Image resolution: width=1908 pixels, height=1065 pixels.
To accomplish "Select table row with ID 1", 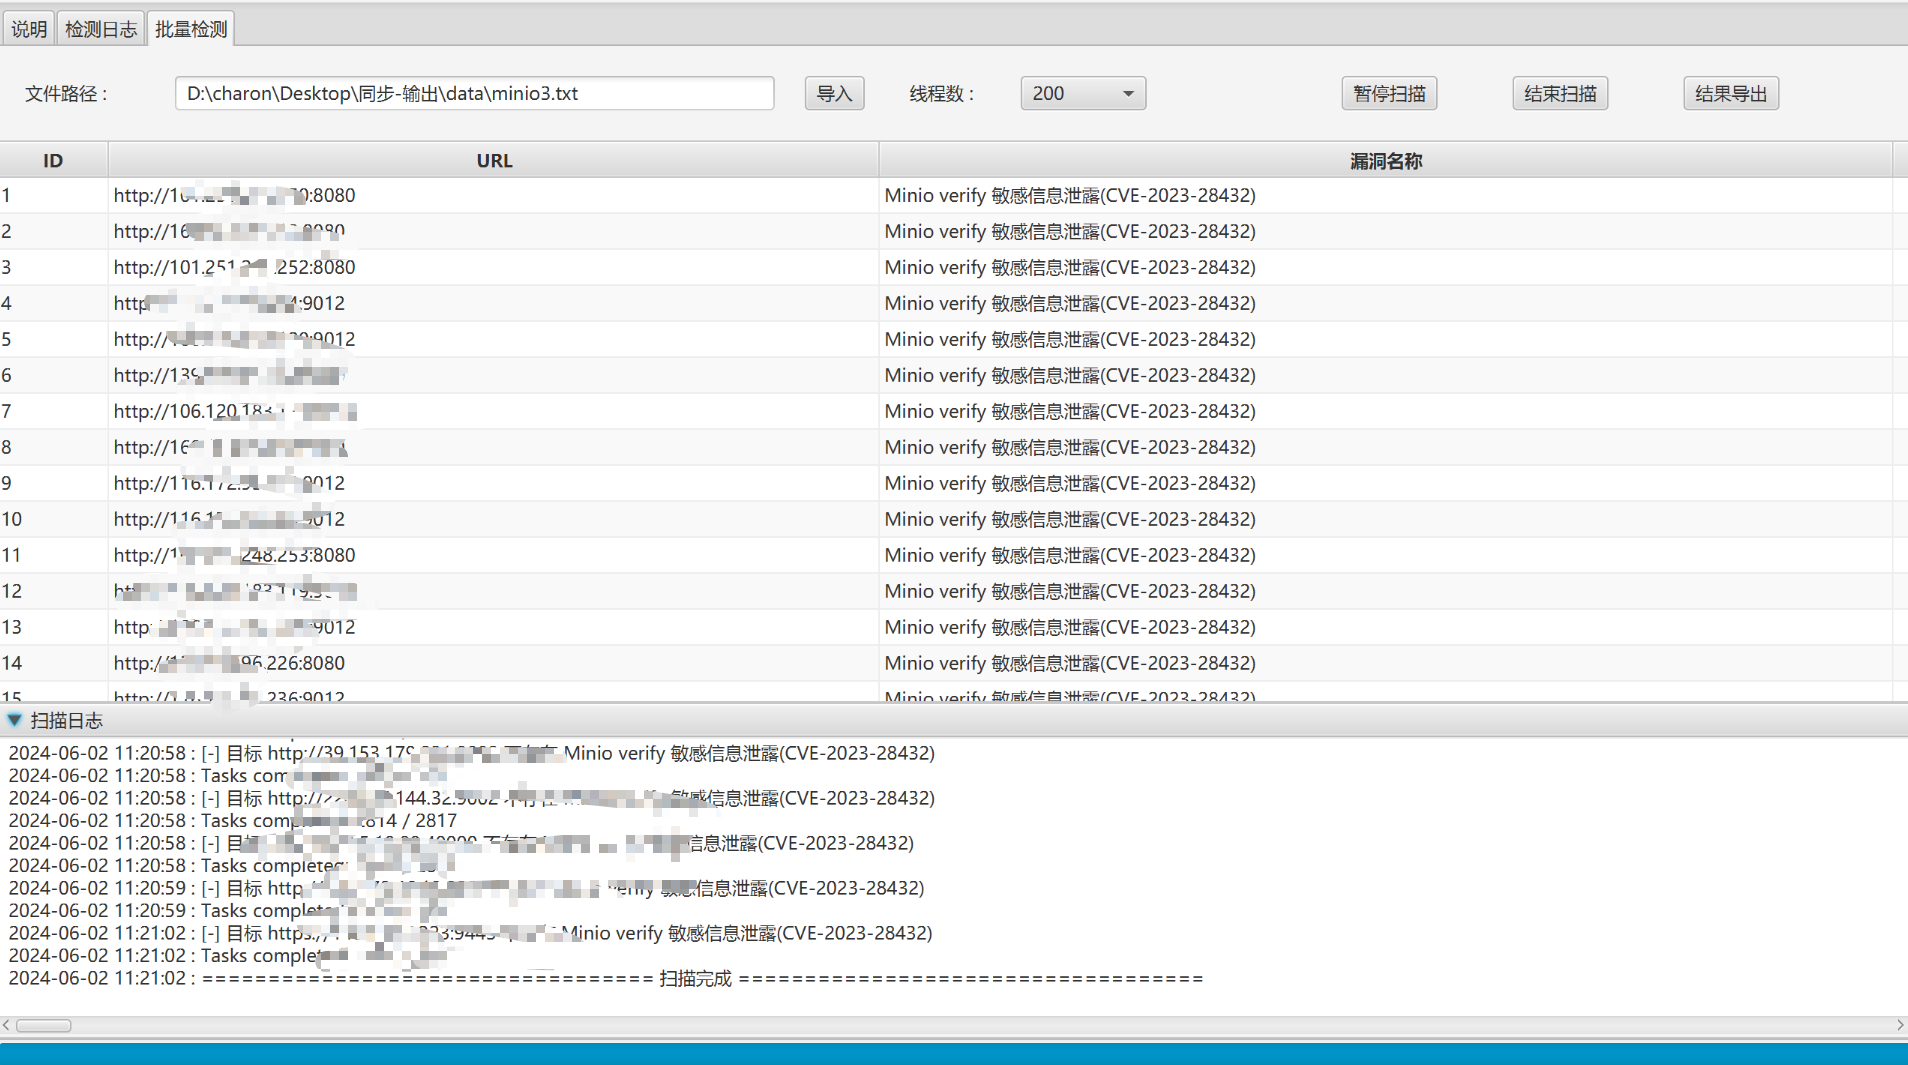I will click(946, 195).
